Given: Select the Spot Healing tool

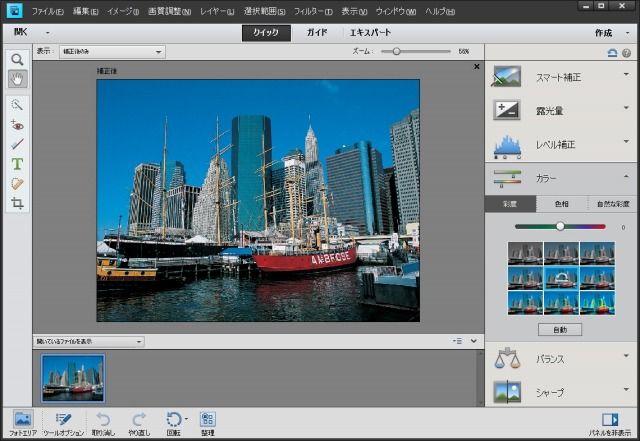Looking at the screenshot, I should [17, 184].
